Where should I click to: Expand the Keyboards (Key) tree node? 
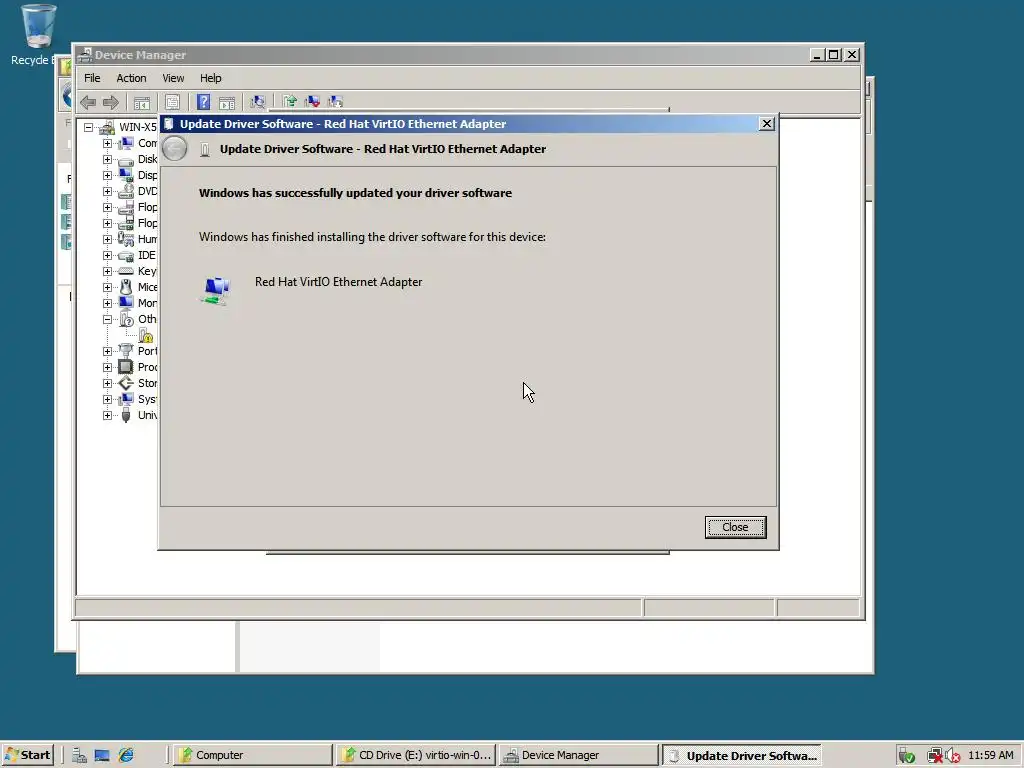(x=107, y=271)
